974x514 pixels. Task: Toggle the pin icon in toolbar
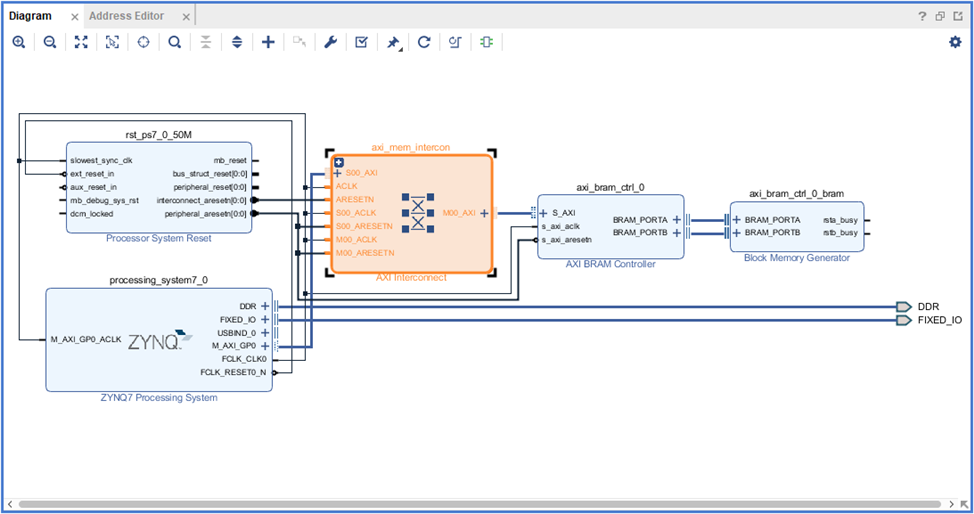click(x=393, y=42)
